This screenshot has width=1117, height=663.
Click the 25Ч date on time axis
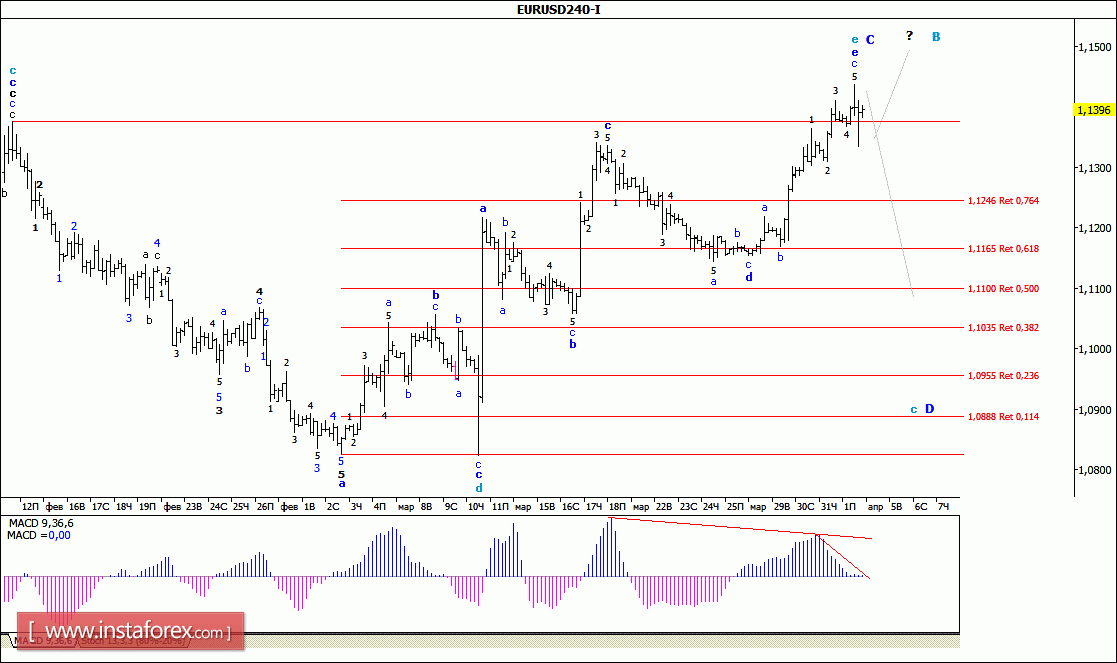tap(241, 506)
